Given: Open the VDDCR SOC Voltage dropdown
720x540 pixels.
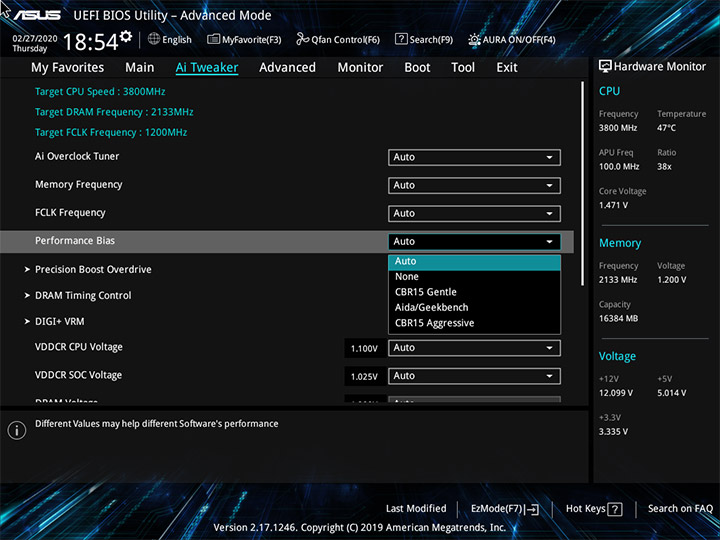Looking at the screenshot, I should 474,376.
